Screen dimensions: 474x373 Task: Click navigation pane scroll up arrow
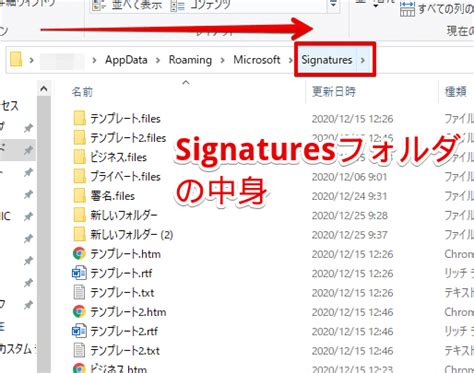(44, 89)
